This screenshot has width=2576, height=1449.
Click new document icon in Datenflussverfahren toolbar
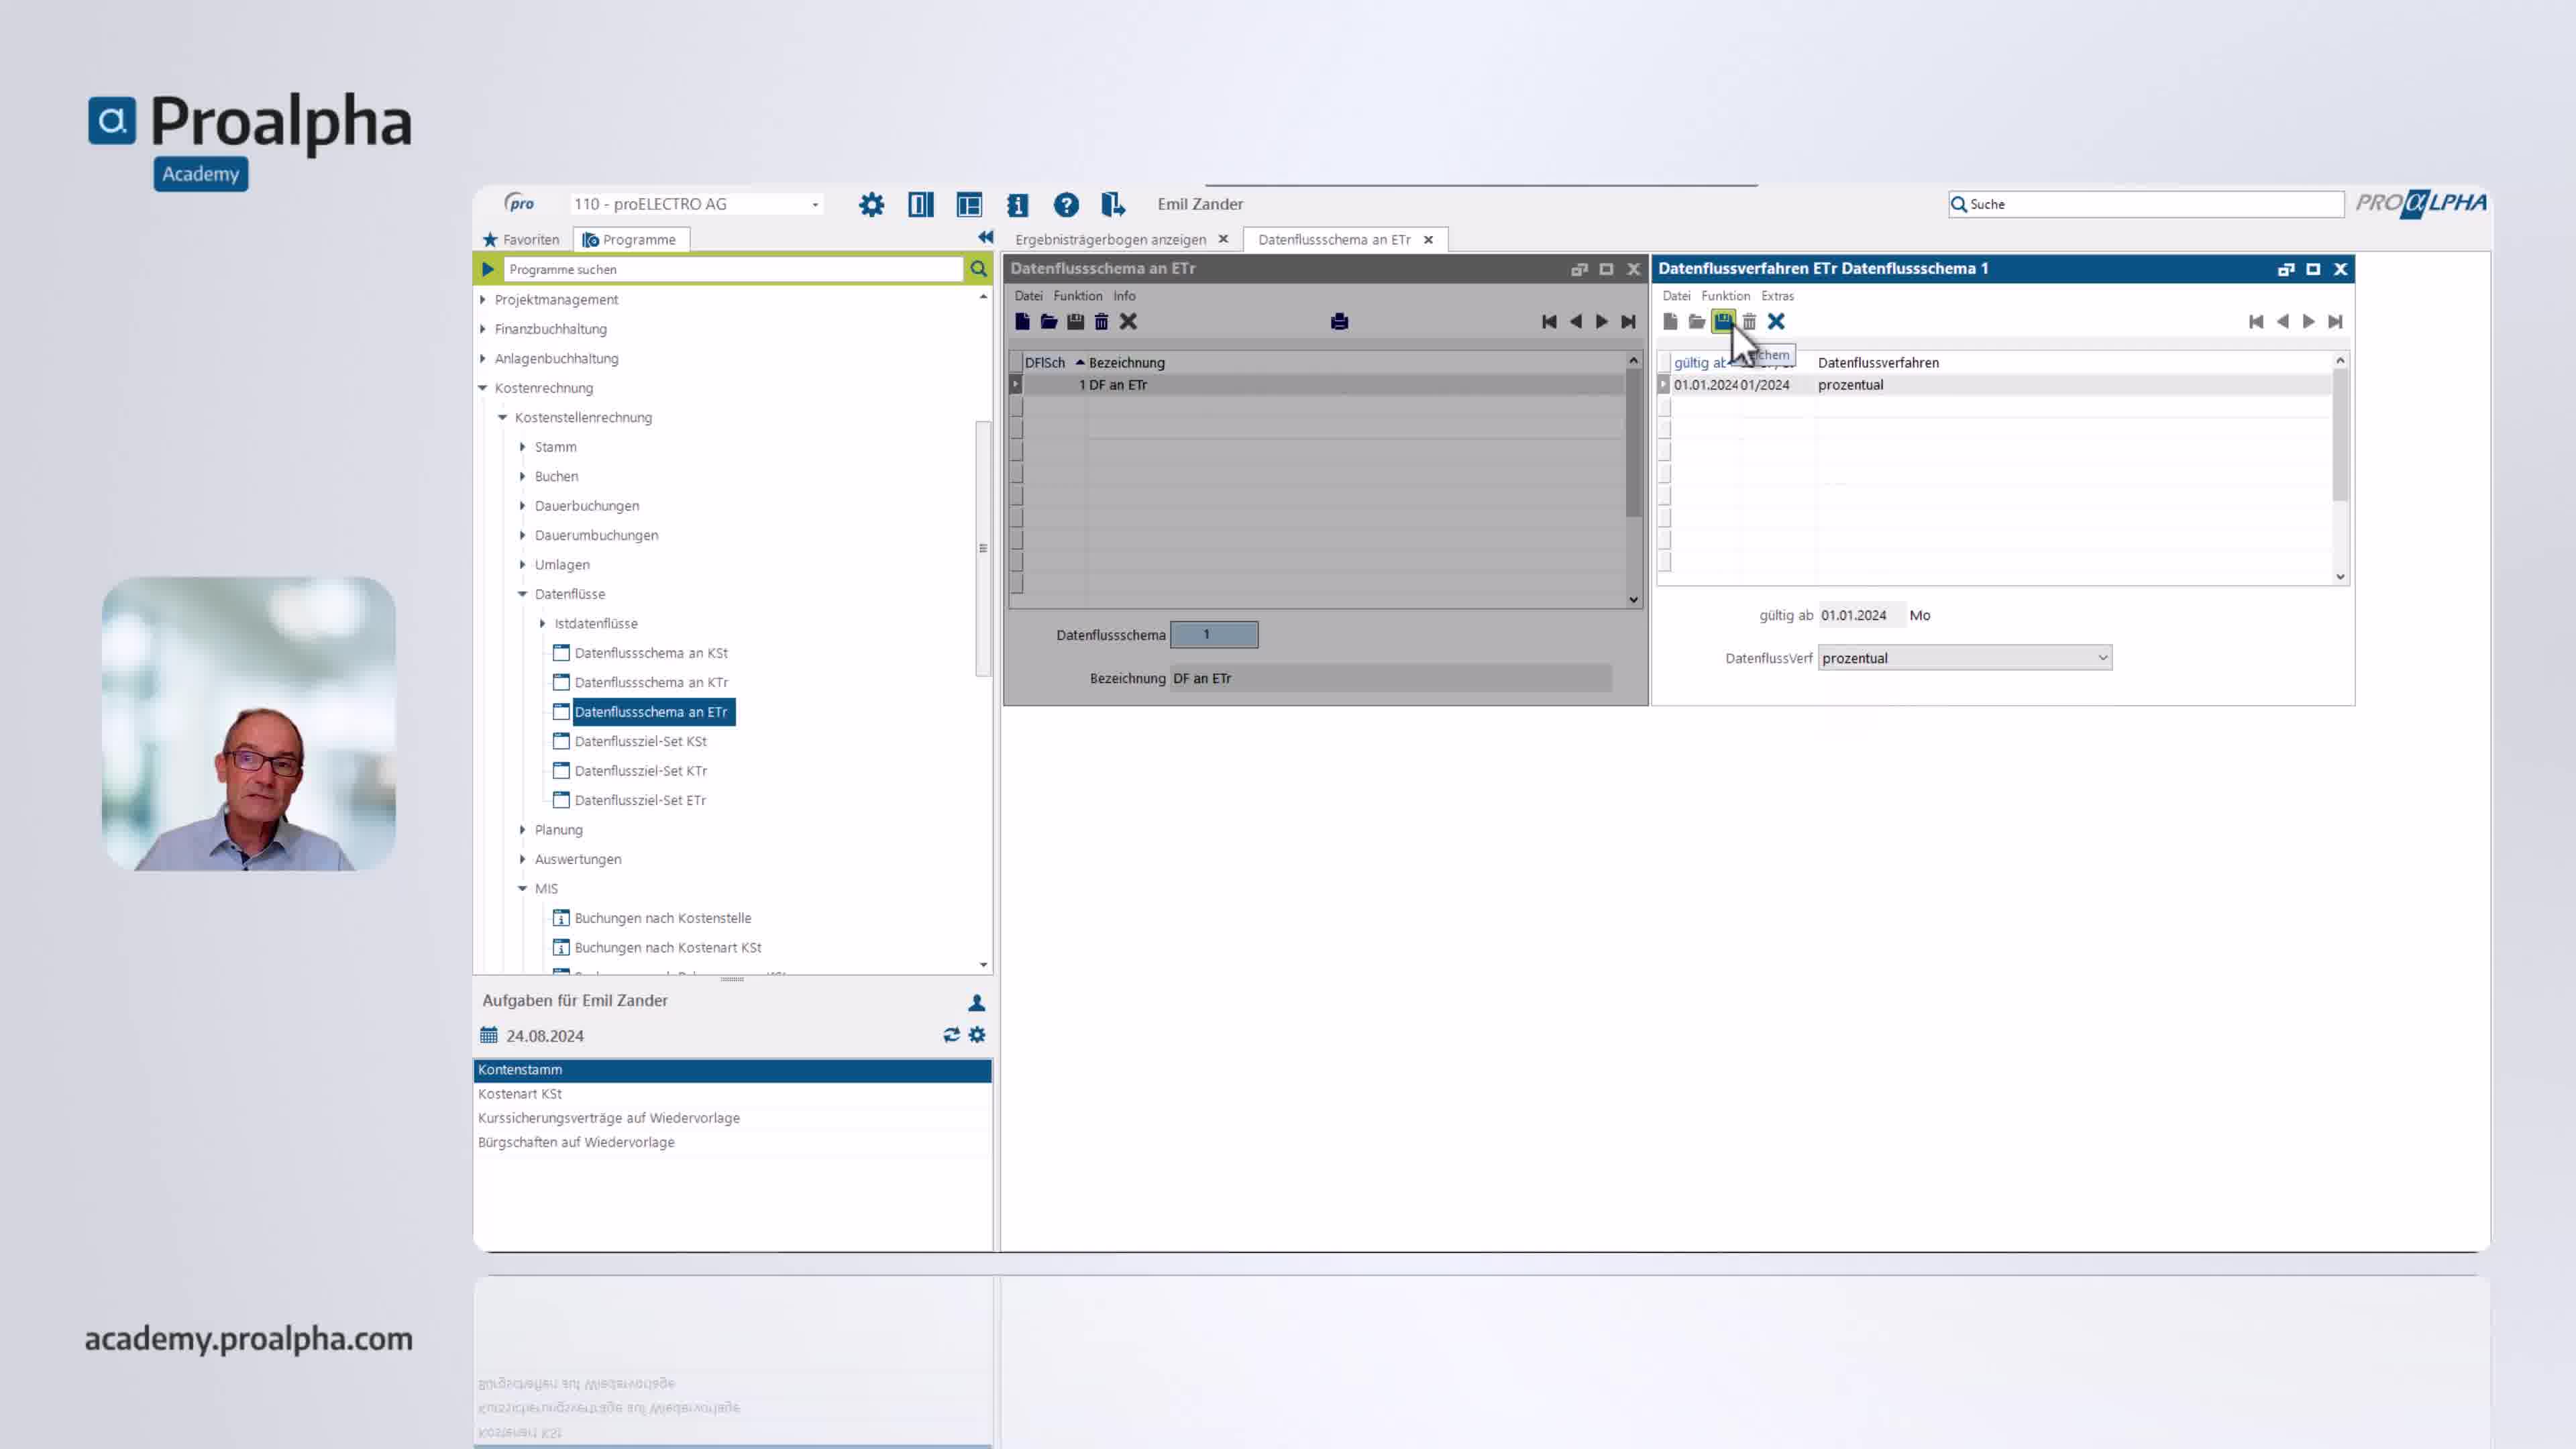1670,322
